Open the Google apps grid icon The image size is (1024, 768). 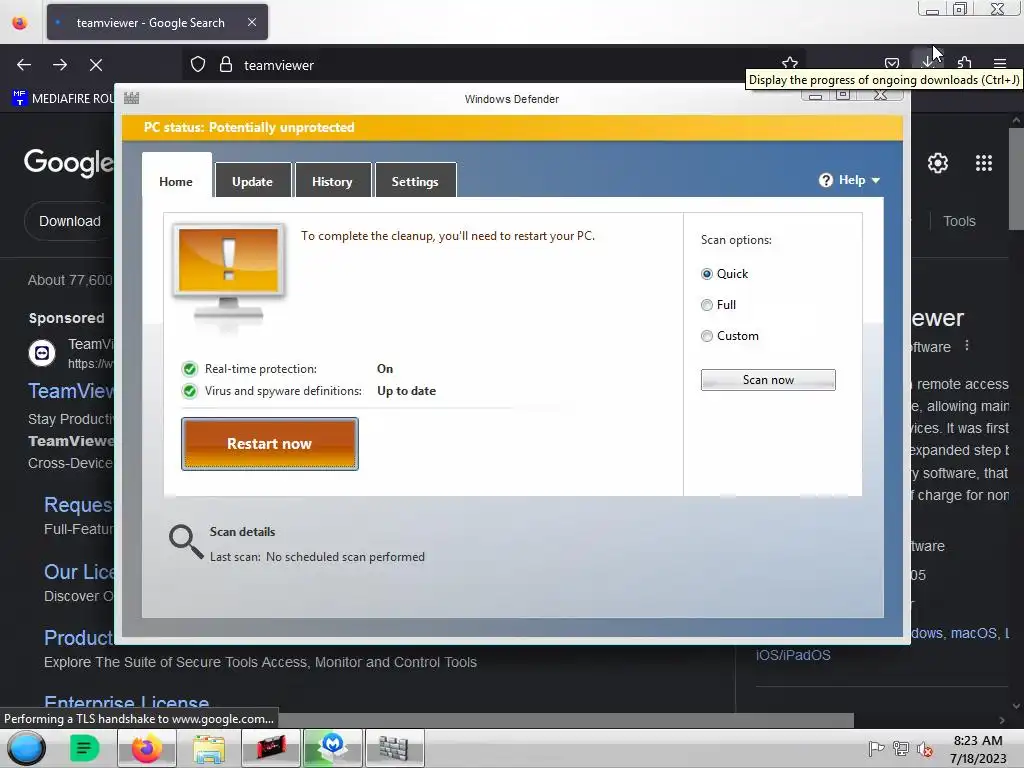(x=984, y=163)
